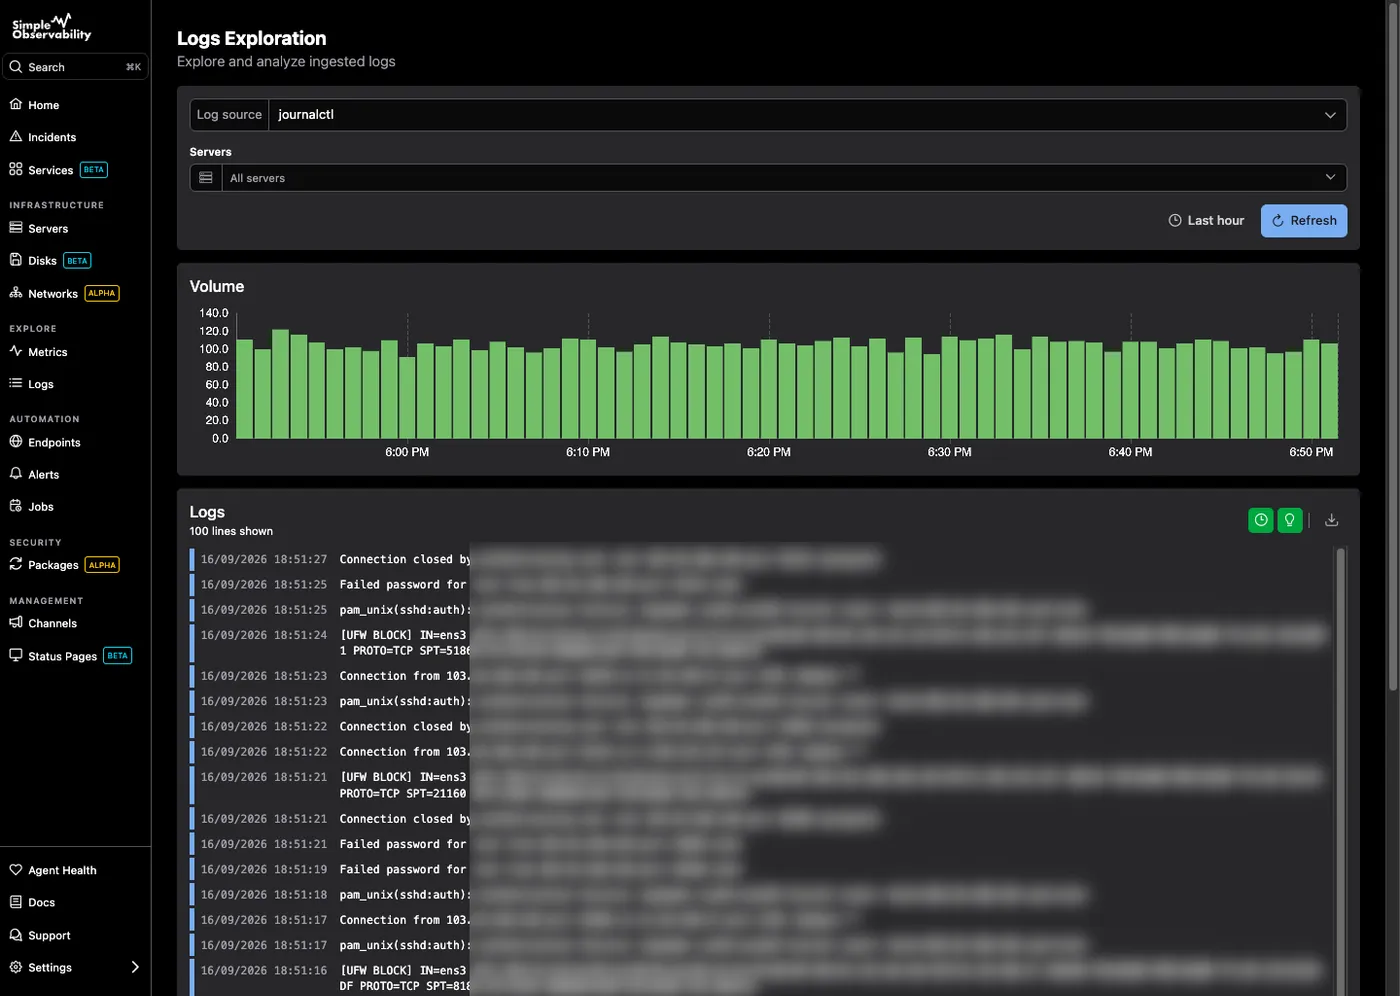Screen dimensions: 1400x996
Task: Click the '100 lines shown' text
Action: [231, 531]
